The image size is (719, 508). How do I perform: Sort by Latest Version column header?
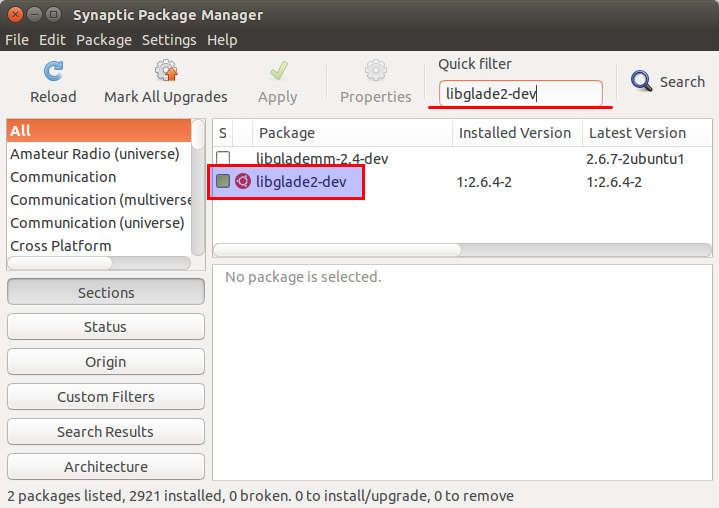click(x=647, y=133)
